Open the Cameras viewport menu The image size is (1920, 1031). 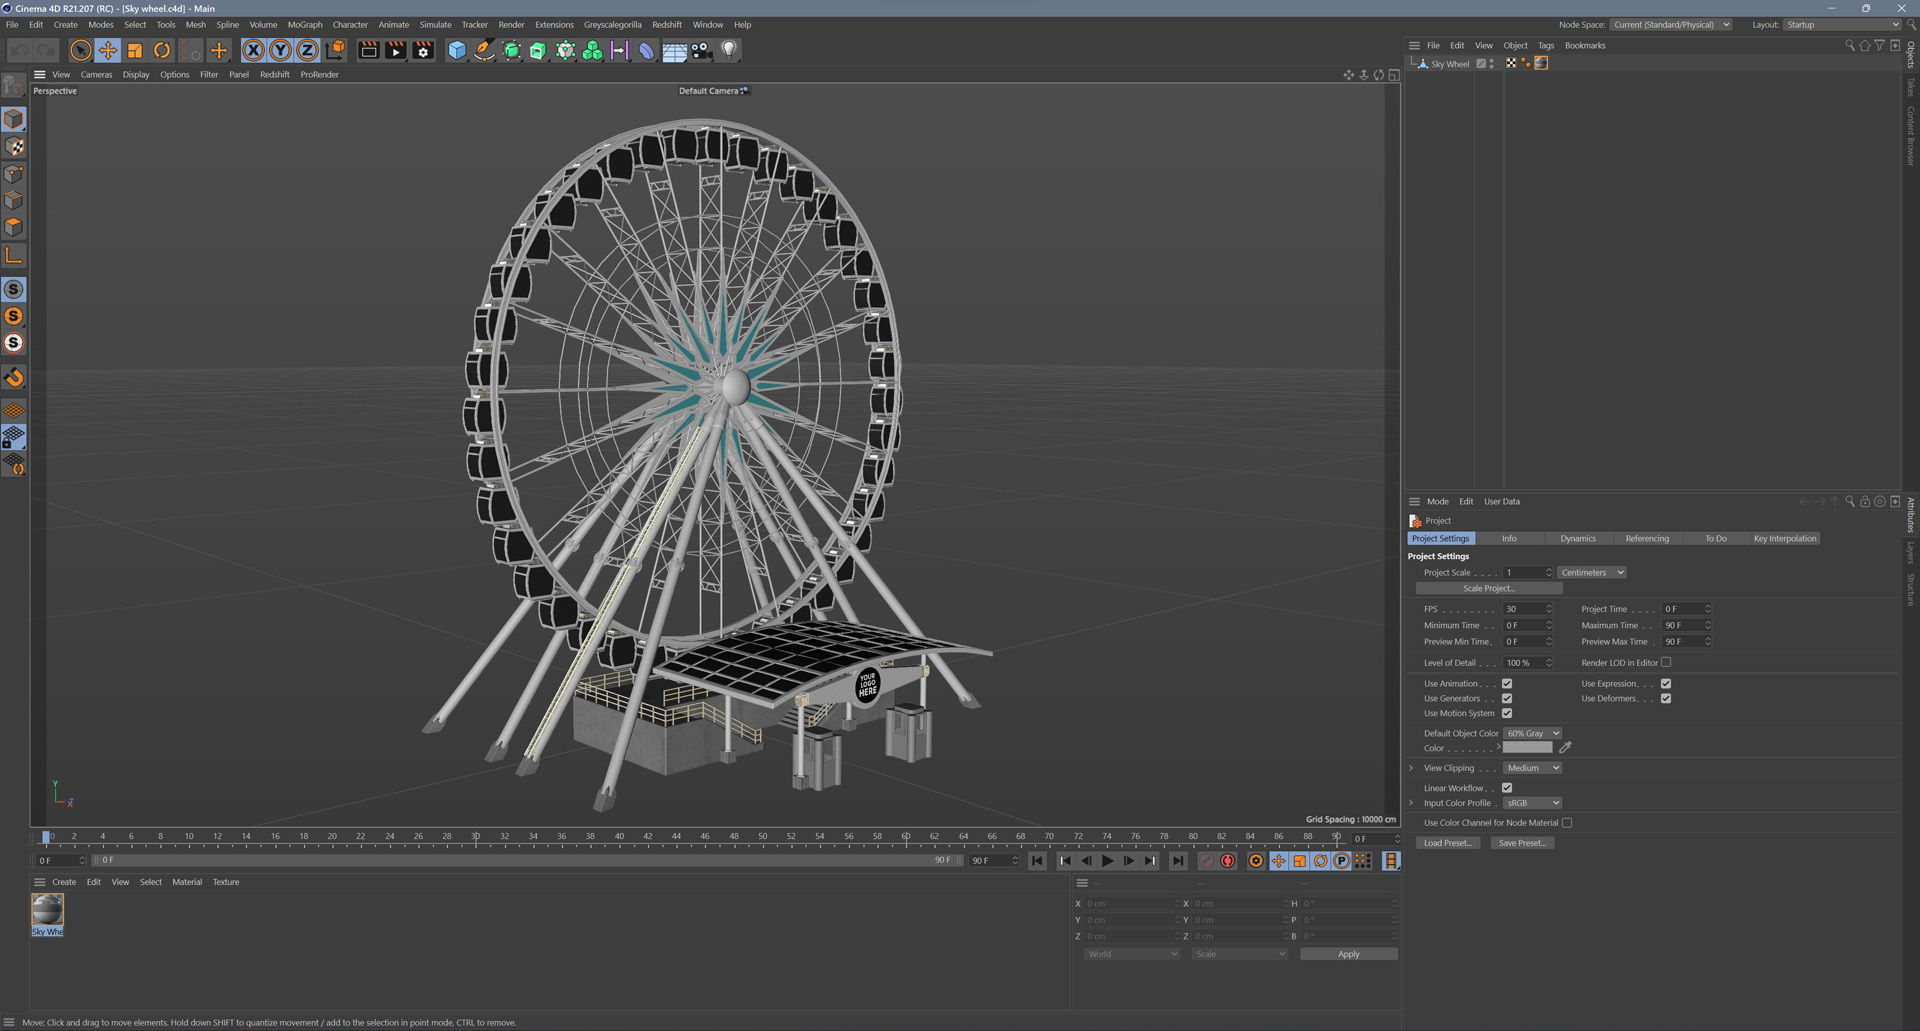tap(96, 75)
